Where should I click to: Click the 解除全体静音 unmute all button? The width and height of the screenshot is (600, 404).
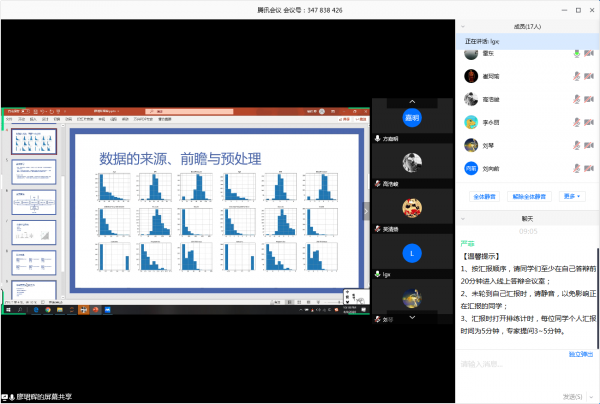pos(529,197)
